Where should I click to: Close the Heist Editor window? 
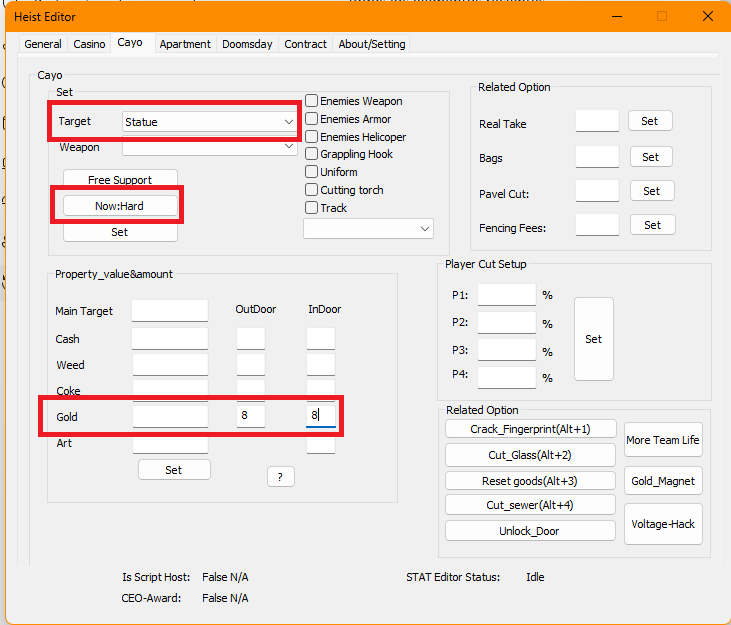point(708,16)
